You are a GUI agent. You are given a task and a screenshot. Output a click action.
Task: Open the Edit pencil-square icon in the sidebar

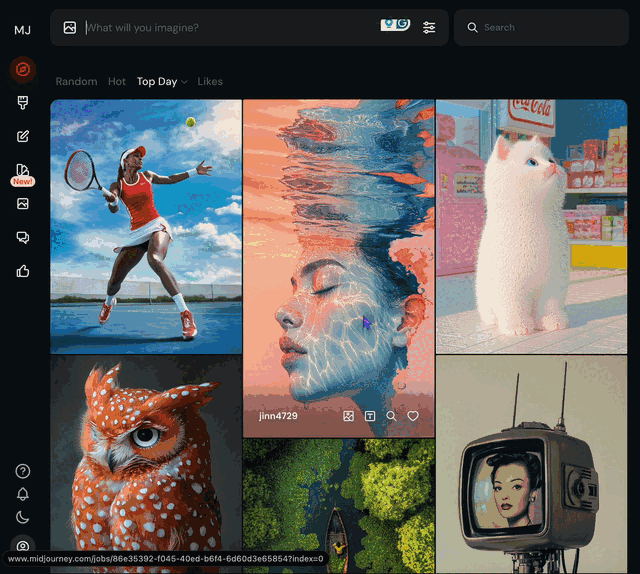pyautogui.click(x=23, y=136)
